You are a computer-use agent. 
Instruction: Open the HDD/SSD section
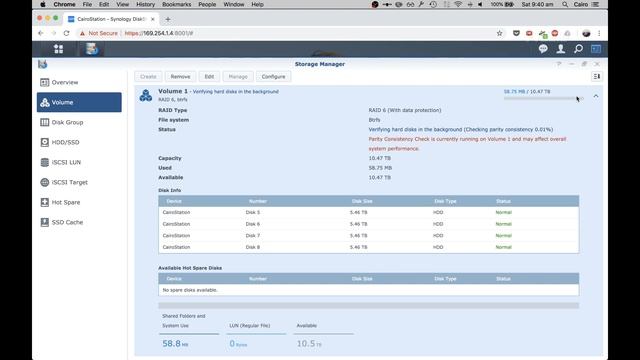point(79,142)
